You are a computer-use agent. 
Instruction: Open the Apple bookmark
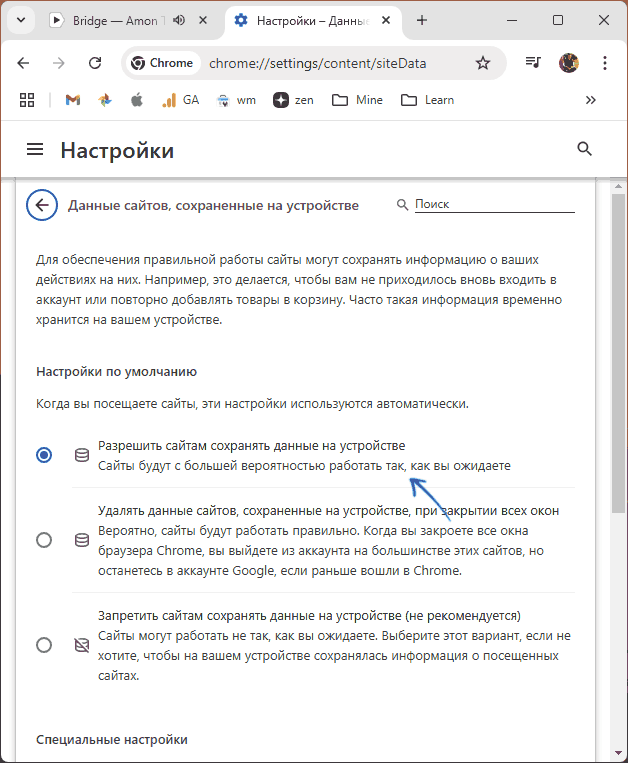click(137, 100)
